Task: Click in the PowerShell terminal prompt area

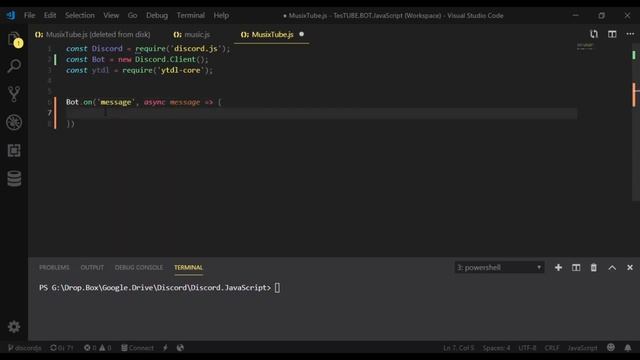Action: coord(160,288)
